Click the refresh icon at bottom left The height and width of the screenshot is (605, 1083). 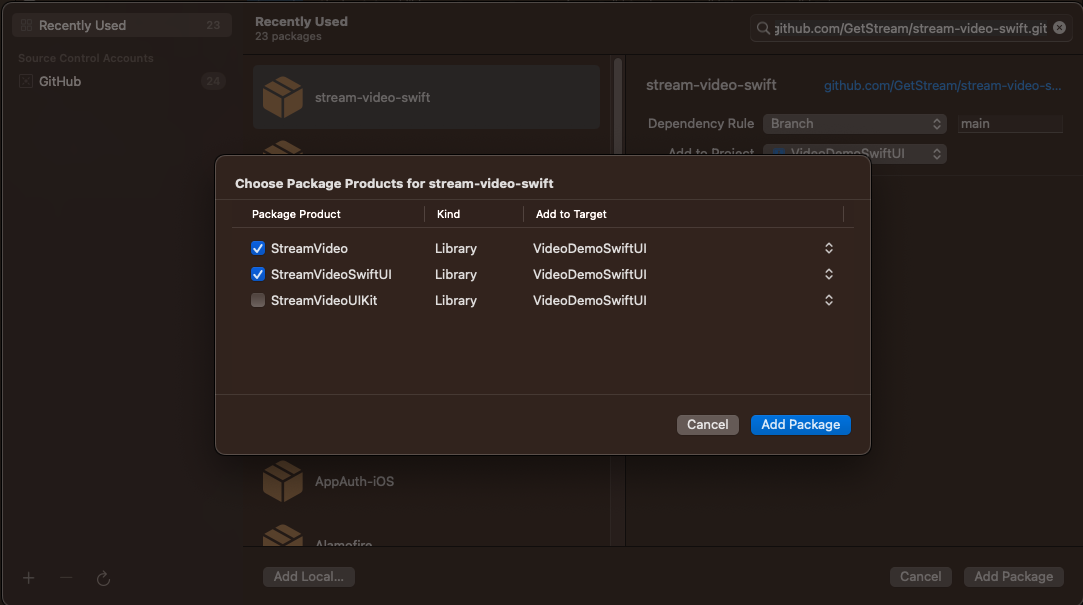pos(103,578)
